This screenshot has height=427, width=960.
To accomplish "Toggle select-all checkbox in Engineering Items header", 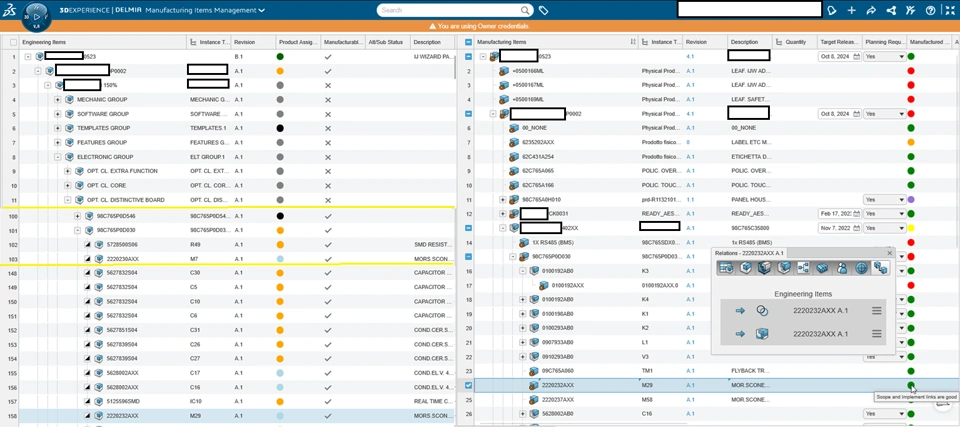I will [x=13, y=42].
